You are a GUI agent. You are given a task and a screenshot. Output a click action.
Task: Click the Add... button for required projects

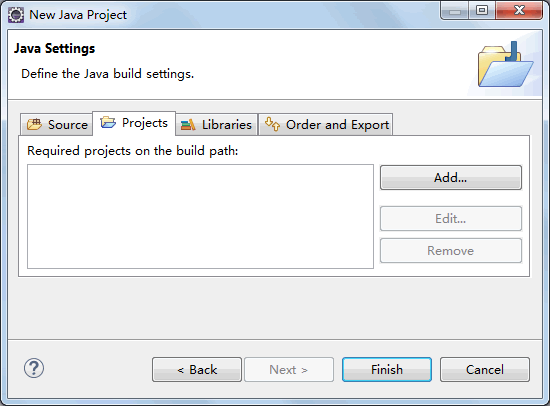(x=451, y=178)
